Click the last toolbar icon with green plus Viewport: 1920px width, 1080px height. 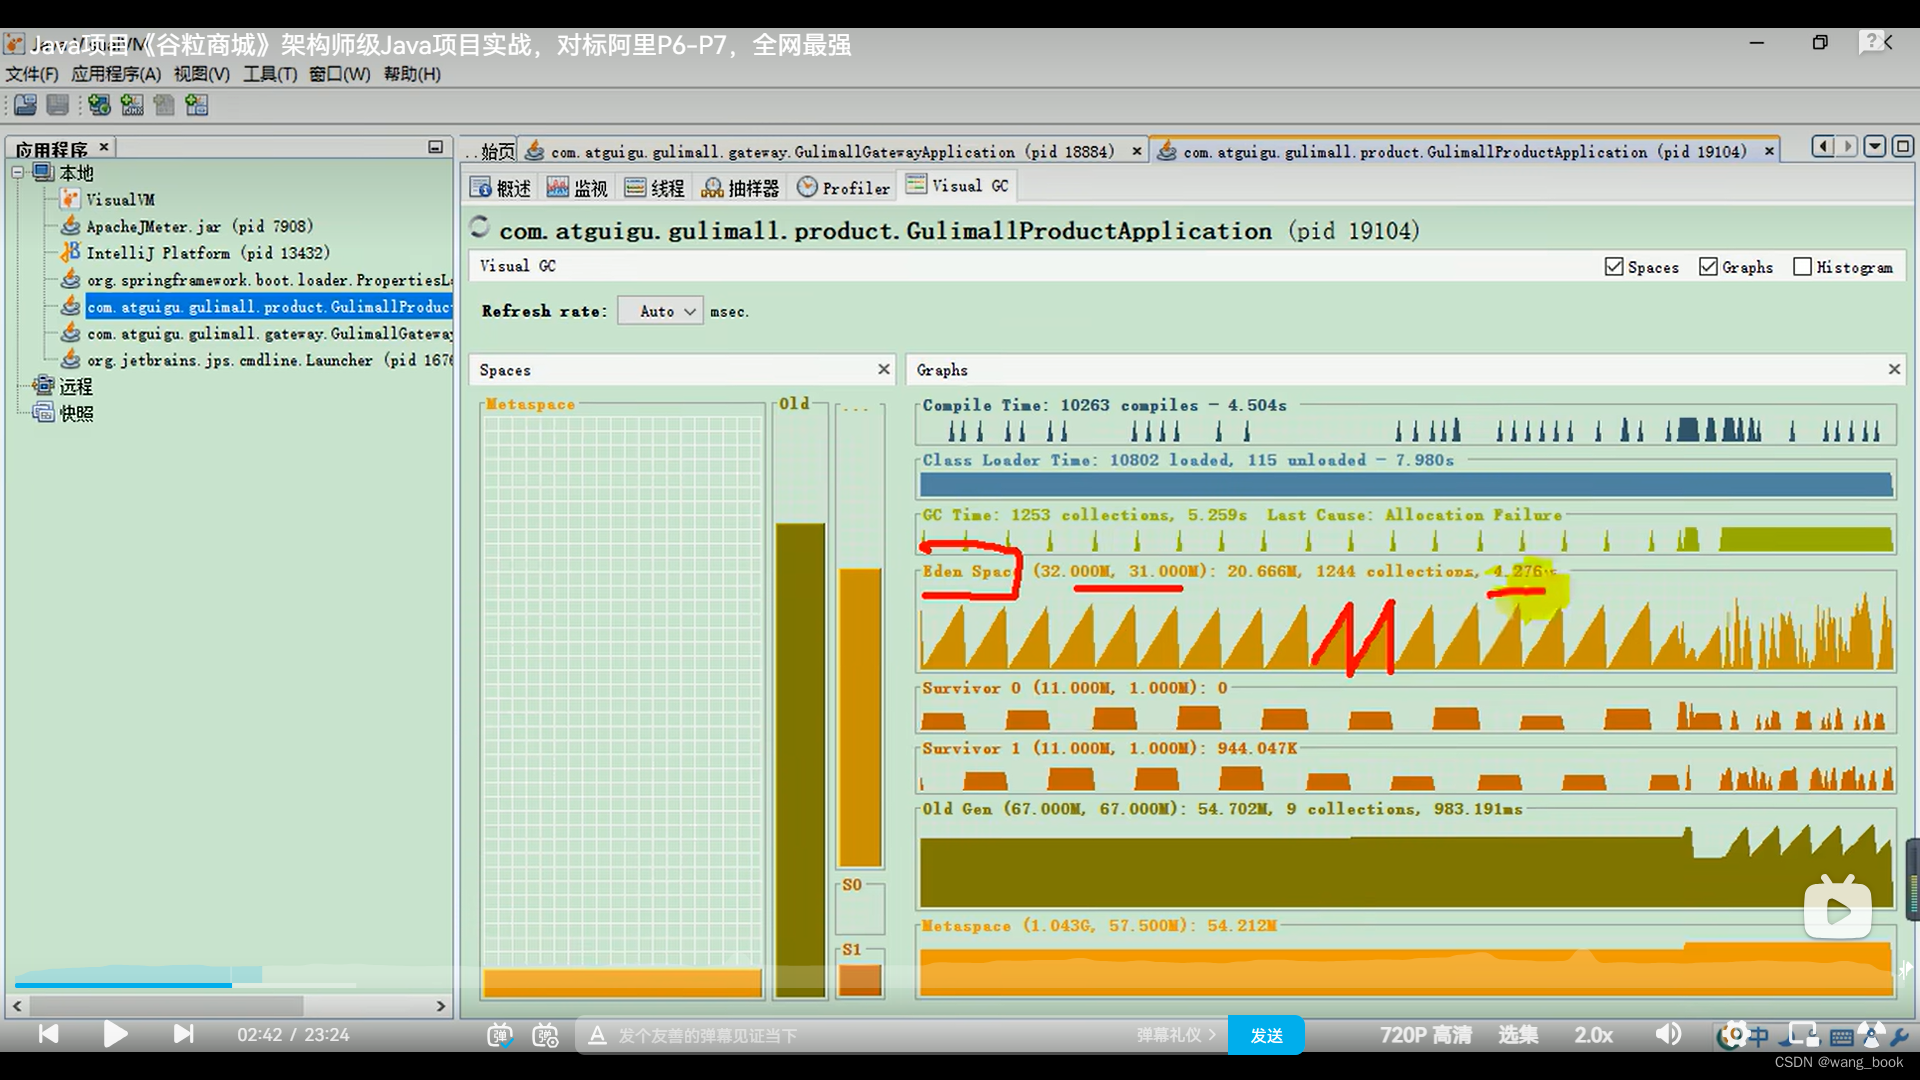tap(197, 105)
